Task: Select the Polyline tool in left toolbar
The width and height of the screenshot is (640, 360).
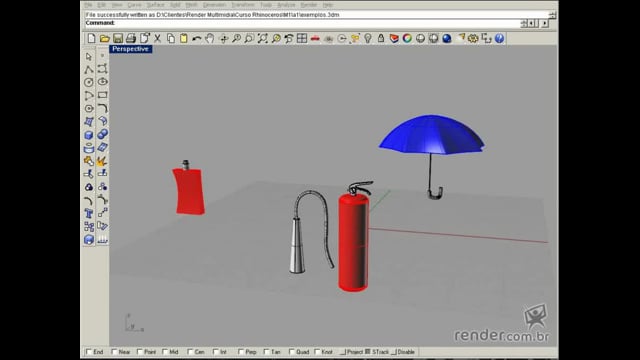Action: click(x=89, y=69)
